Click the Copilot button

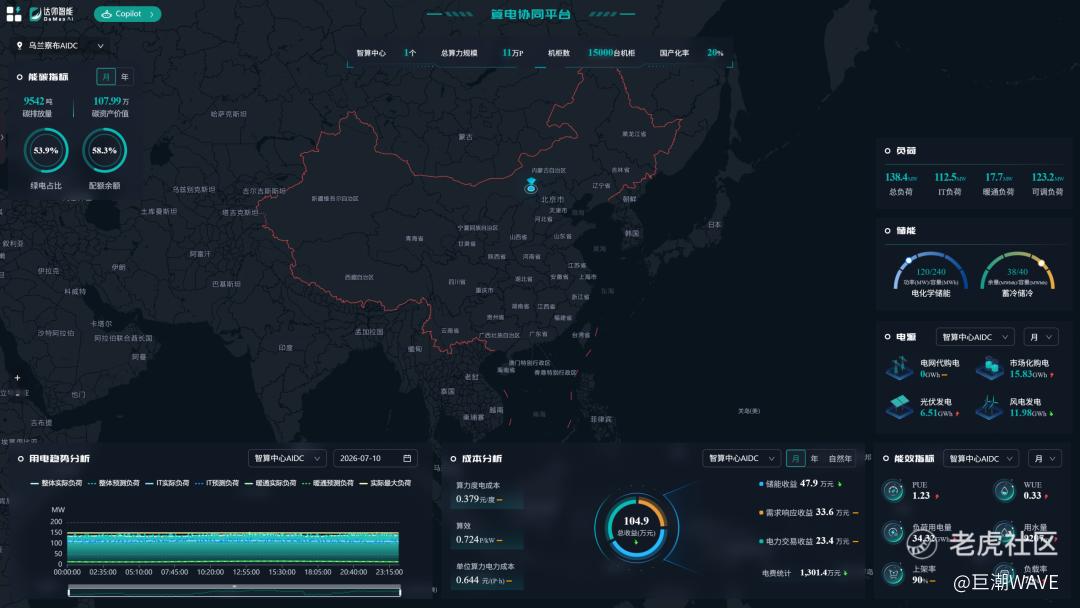[127, 14]
